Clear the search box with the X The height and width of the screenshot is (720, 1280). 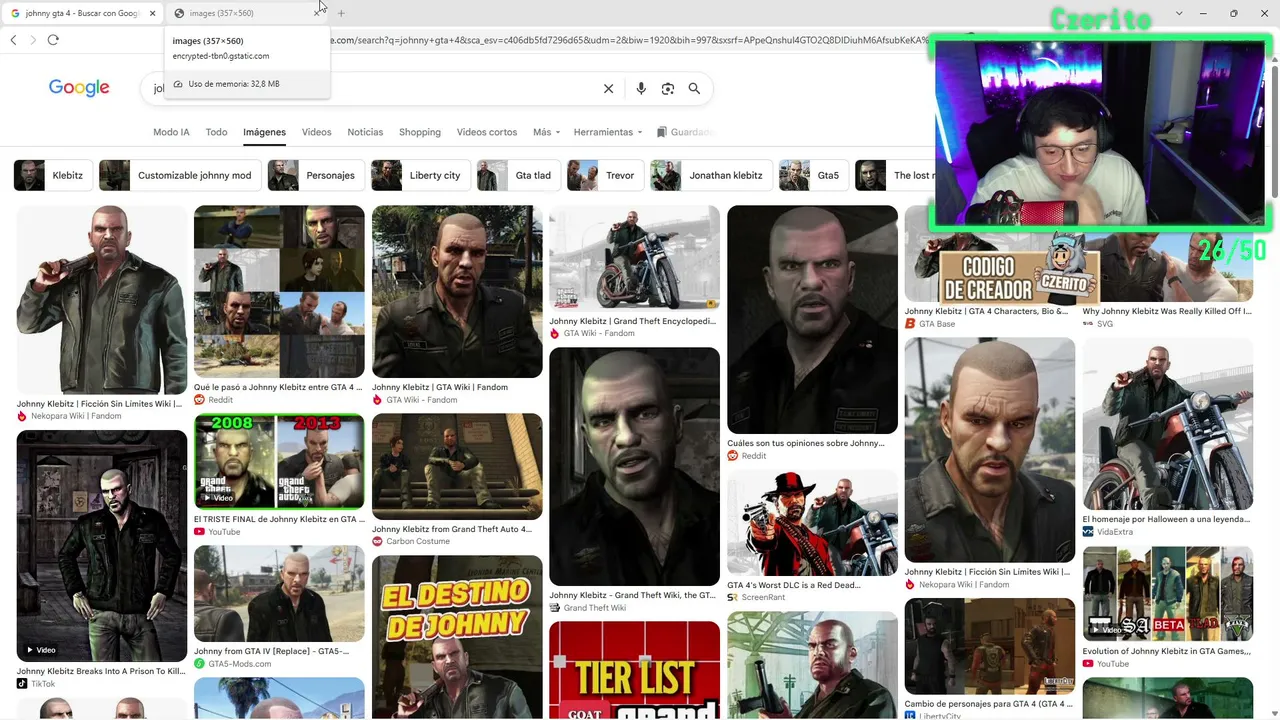pos(608,89)
